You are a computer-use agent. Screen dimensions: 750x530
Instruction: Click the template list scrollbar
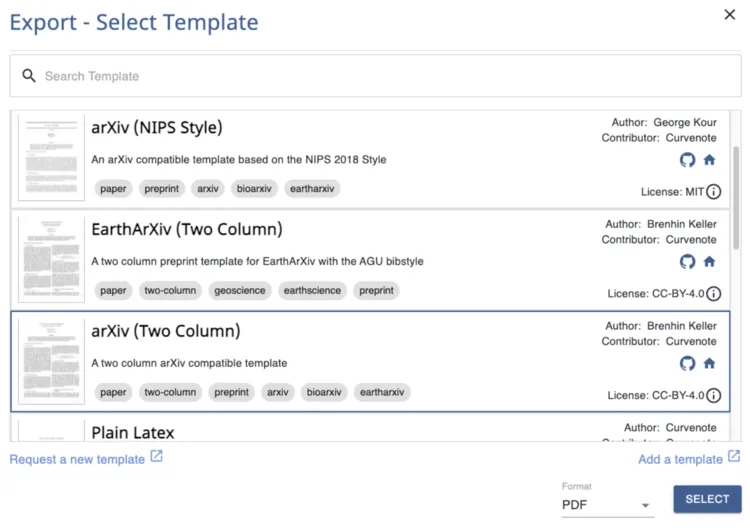pos(736,200)
